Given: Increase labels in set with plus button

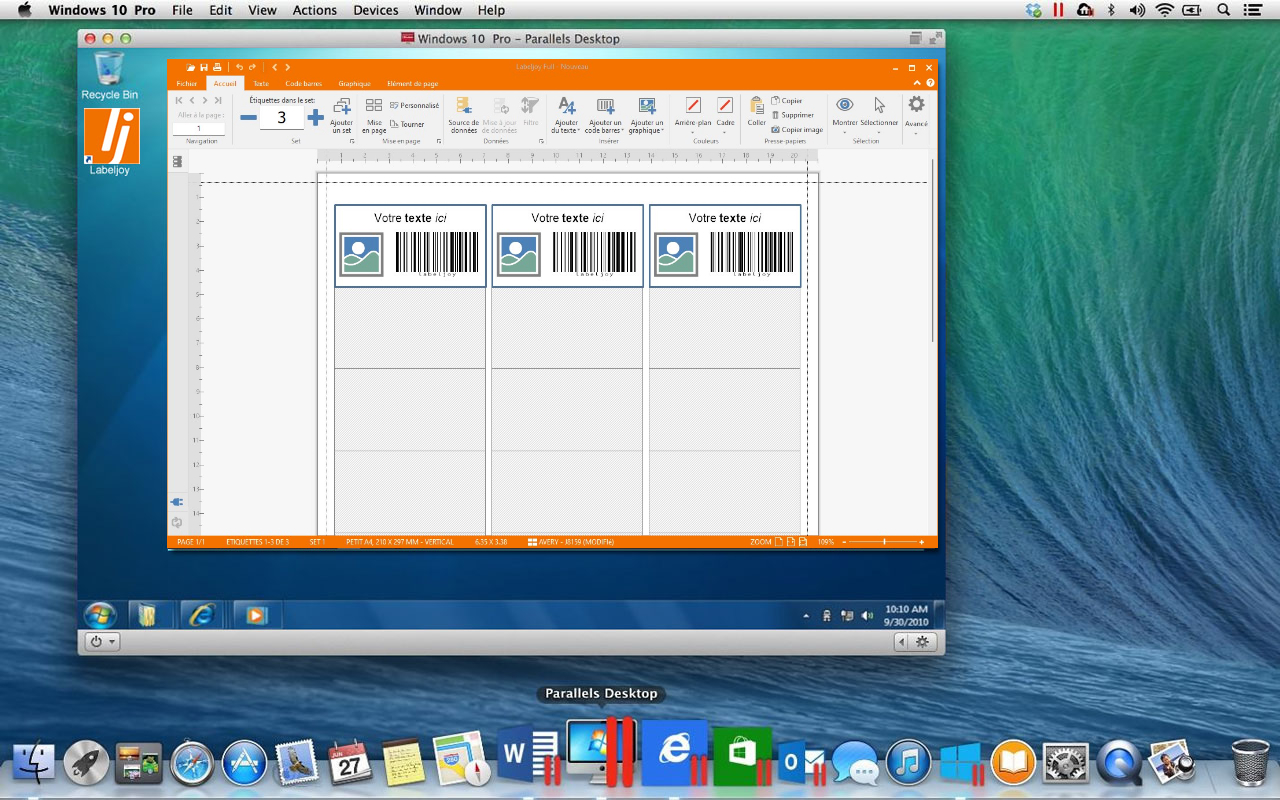Looking at the screenshot, I should 315,118.
